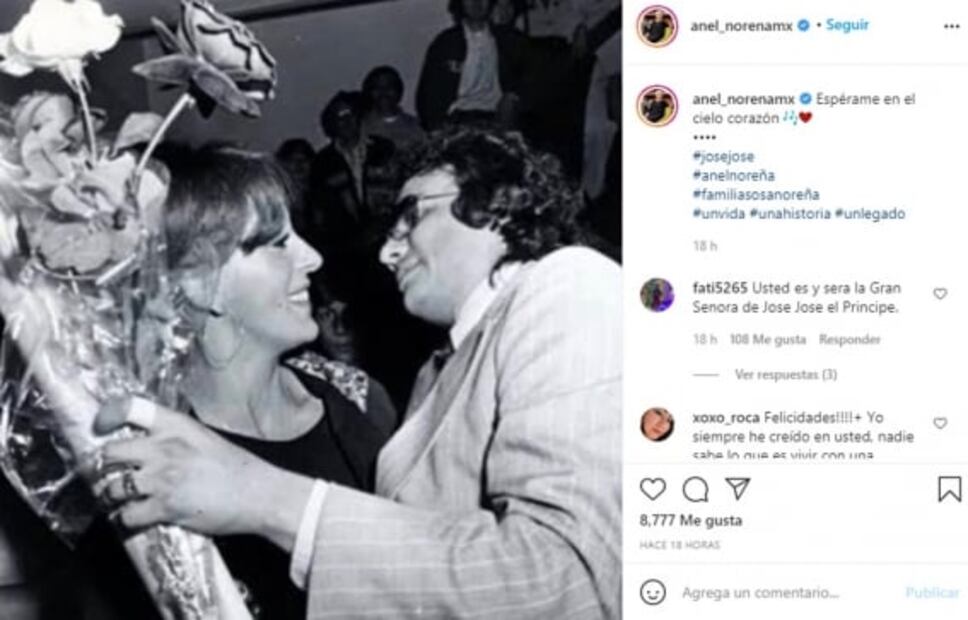Click Responder on fati5265's comment
The image size is (968, 620).
click(x=849, y=340)
